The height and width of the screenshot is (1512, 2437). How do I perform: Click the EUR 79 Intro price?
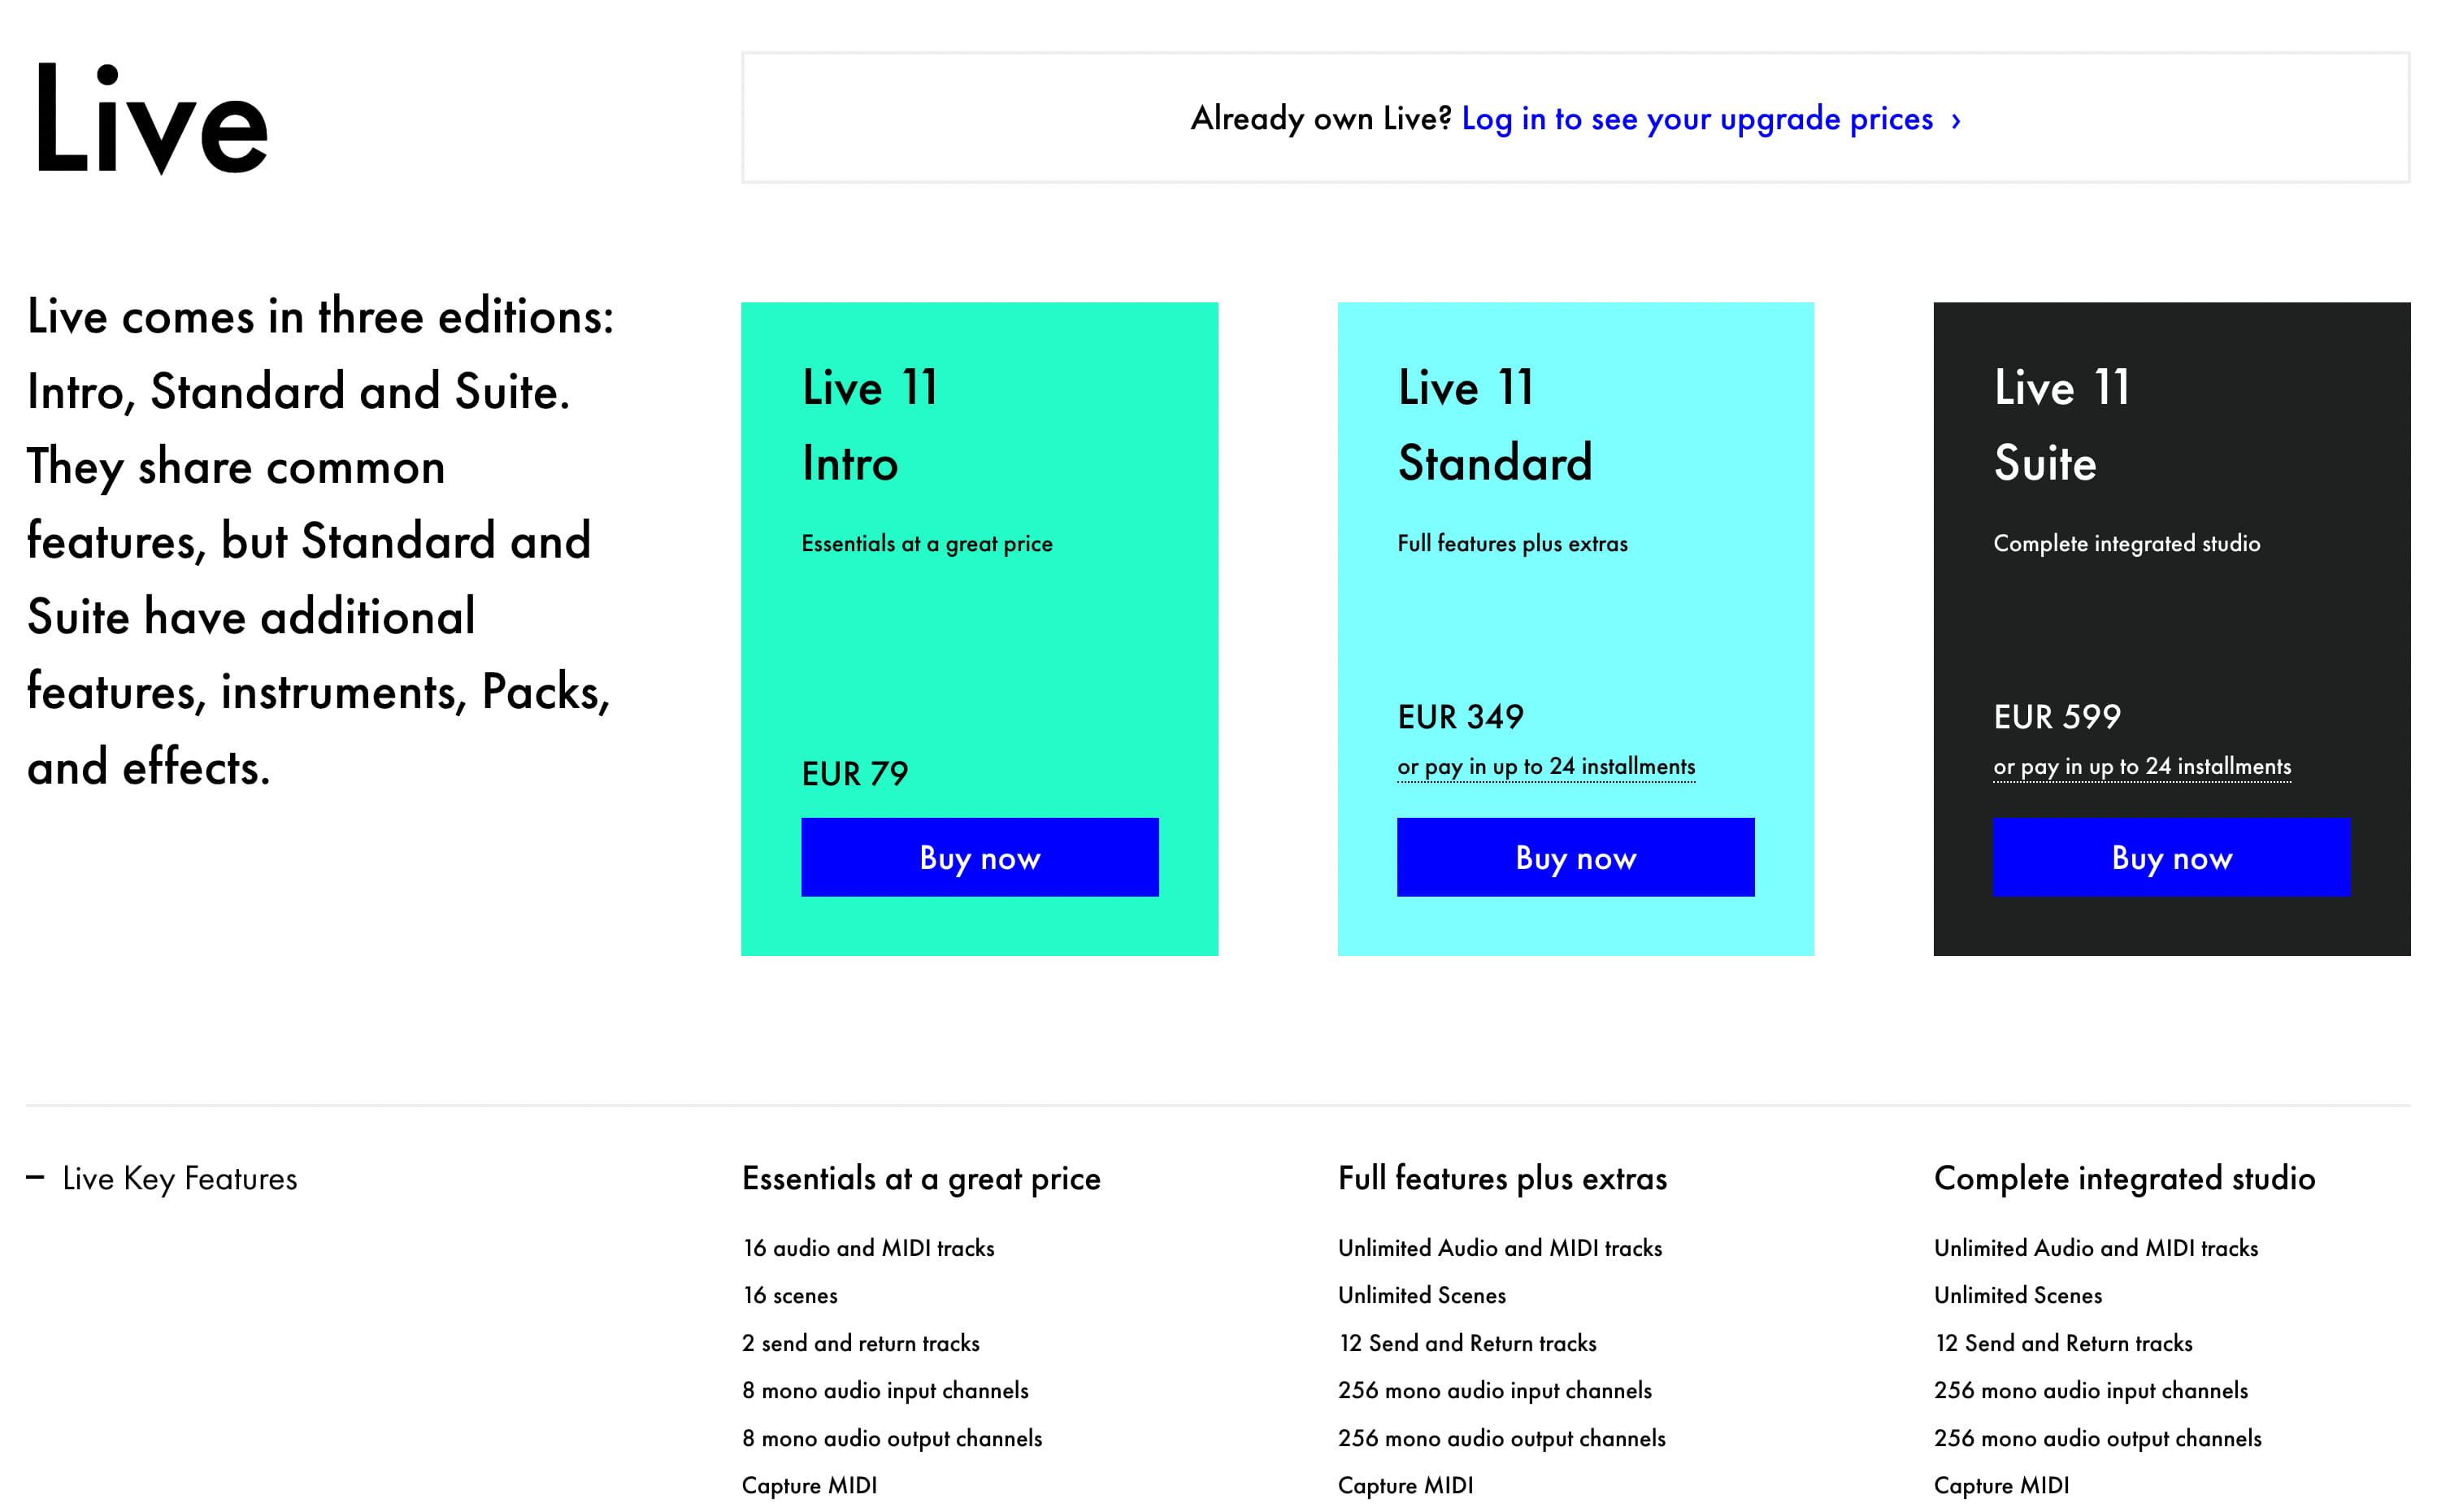(854, 773)
